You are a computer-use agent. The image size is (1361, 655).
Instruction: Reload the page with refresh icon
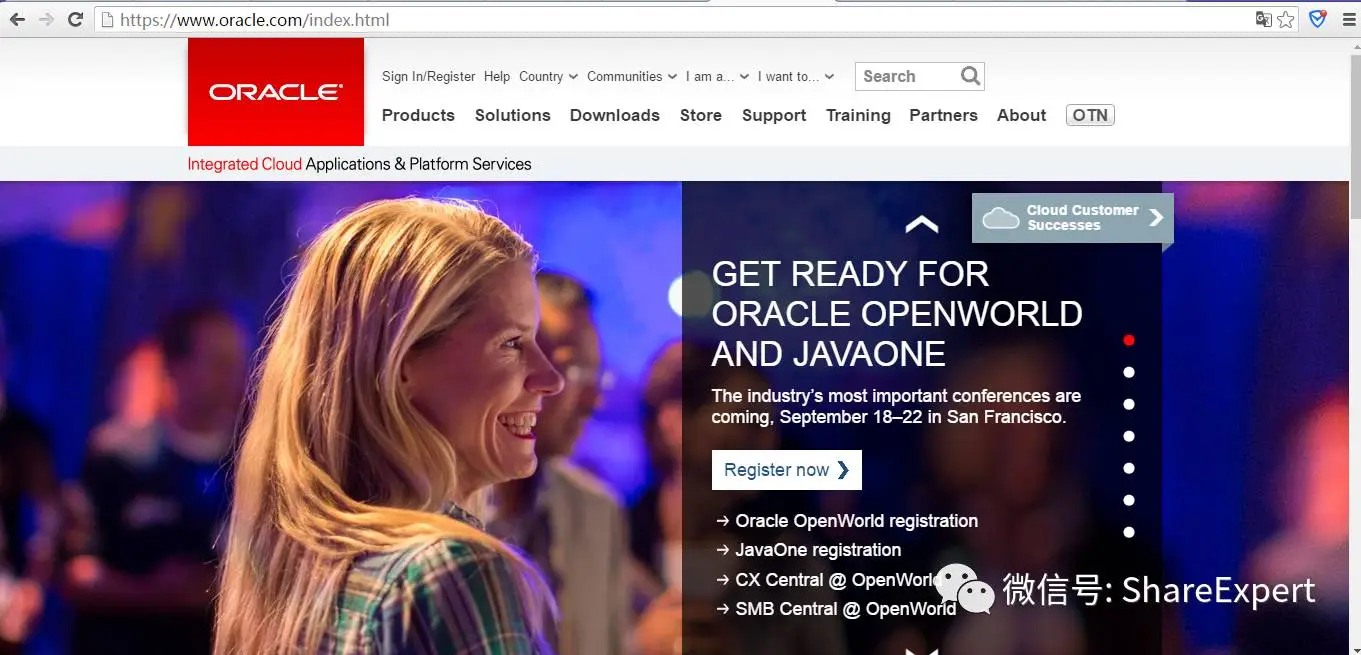tap(75, 19)
